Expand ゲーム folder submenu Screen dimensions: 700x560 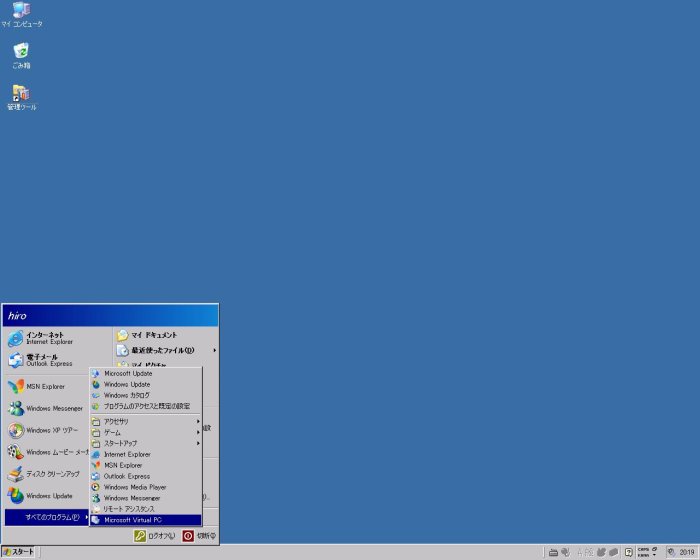[146, 432]
